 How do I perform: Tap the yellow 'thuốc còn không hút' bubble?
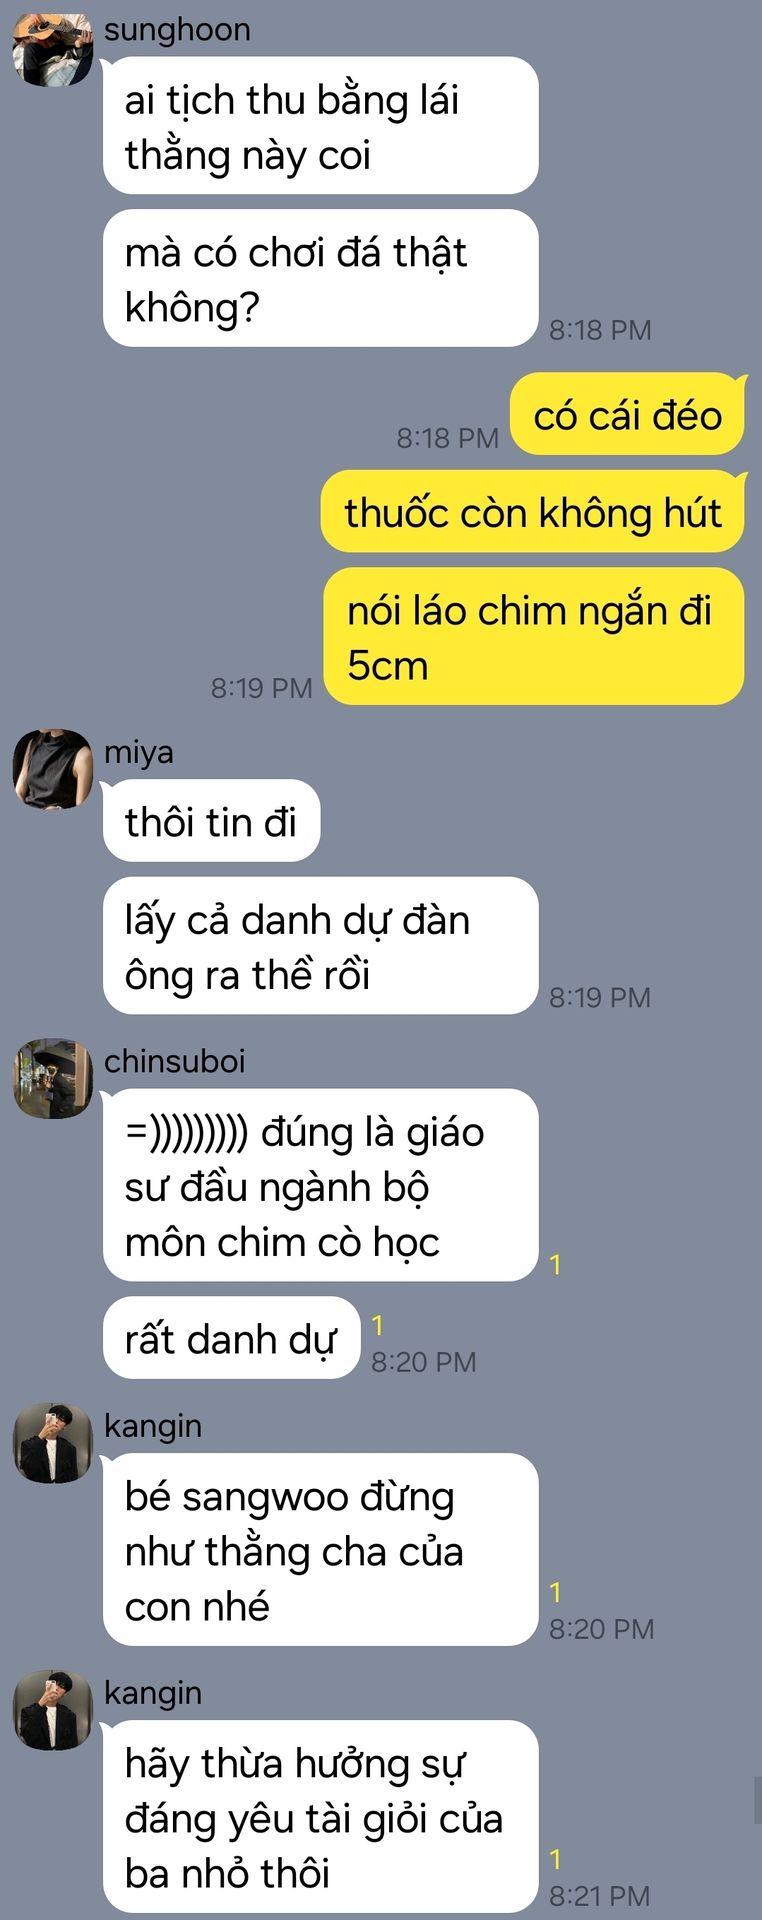click(x=534, y=512)
